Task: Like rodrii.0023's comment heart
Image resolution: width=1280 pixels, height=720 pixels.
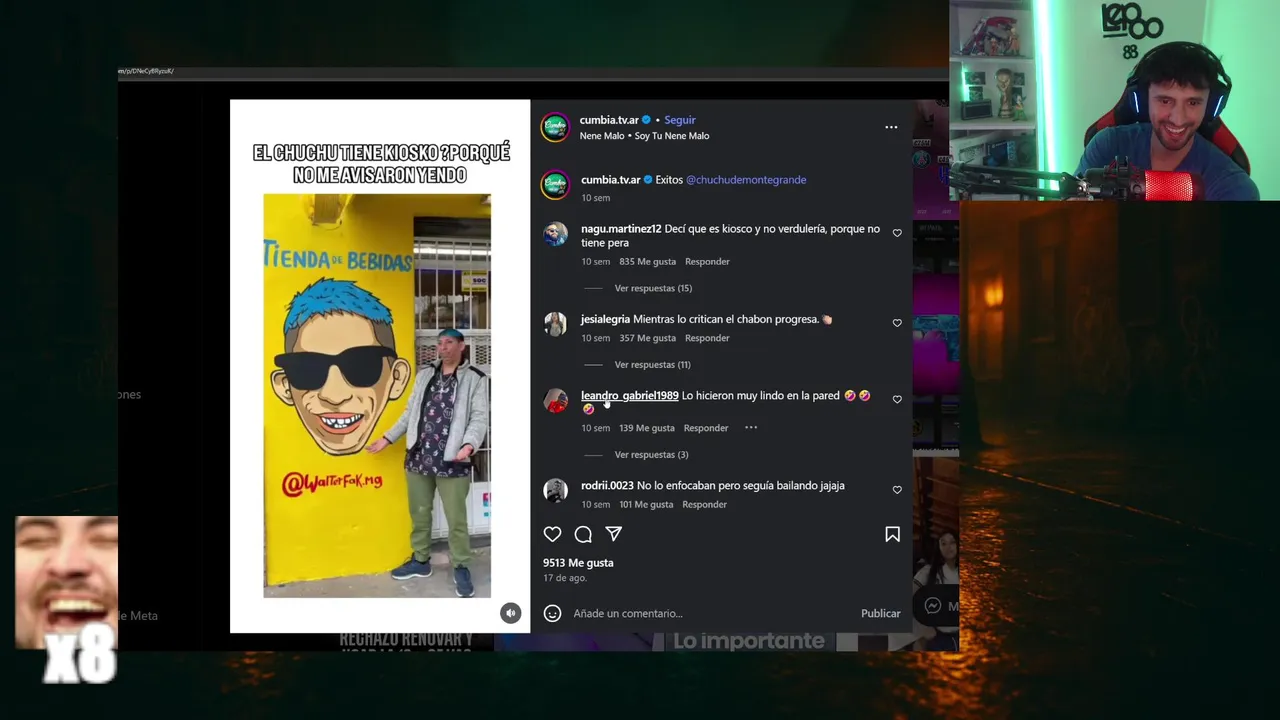Action: (x=897, y=489)
